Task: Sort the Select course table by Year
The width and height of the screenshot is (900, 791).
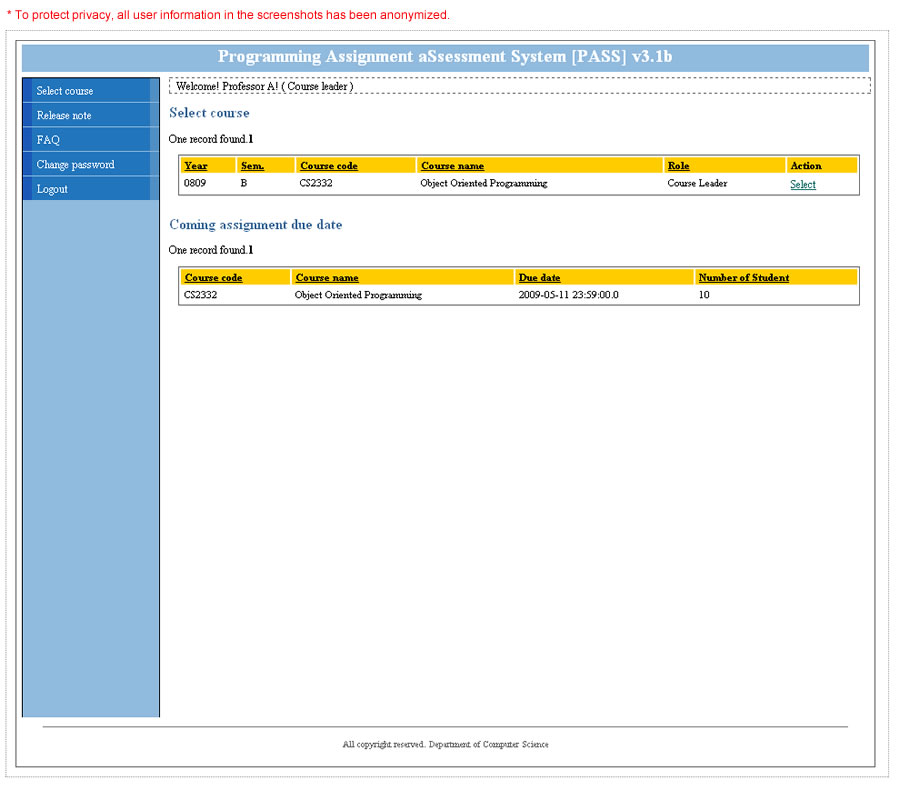Action: (196, 166)
